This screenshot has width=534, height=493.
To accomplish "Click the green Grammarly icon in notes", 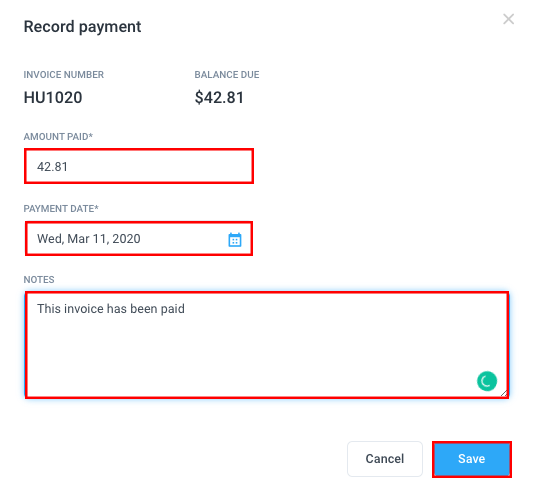I will 487,381.
